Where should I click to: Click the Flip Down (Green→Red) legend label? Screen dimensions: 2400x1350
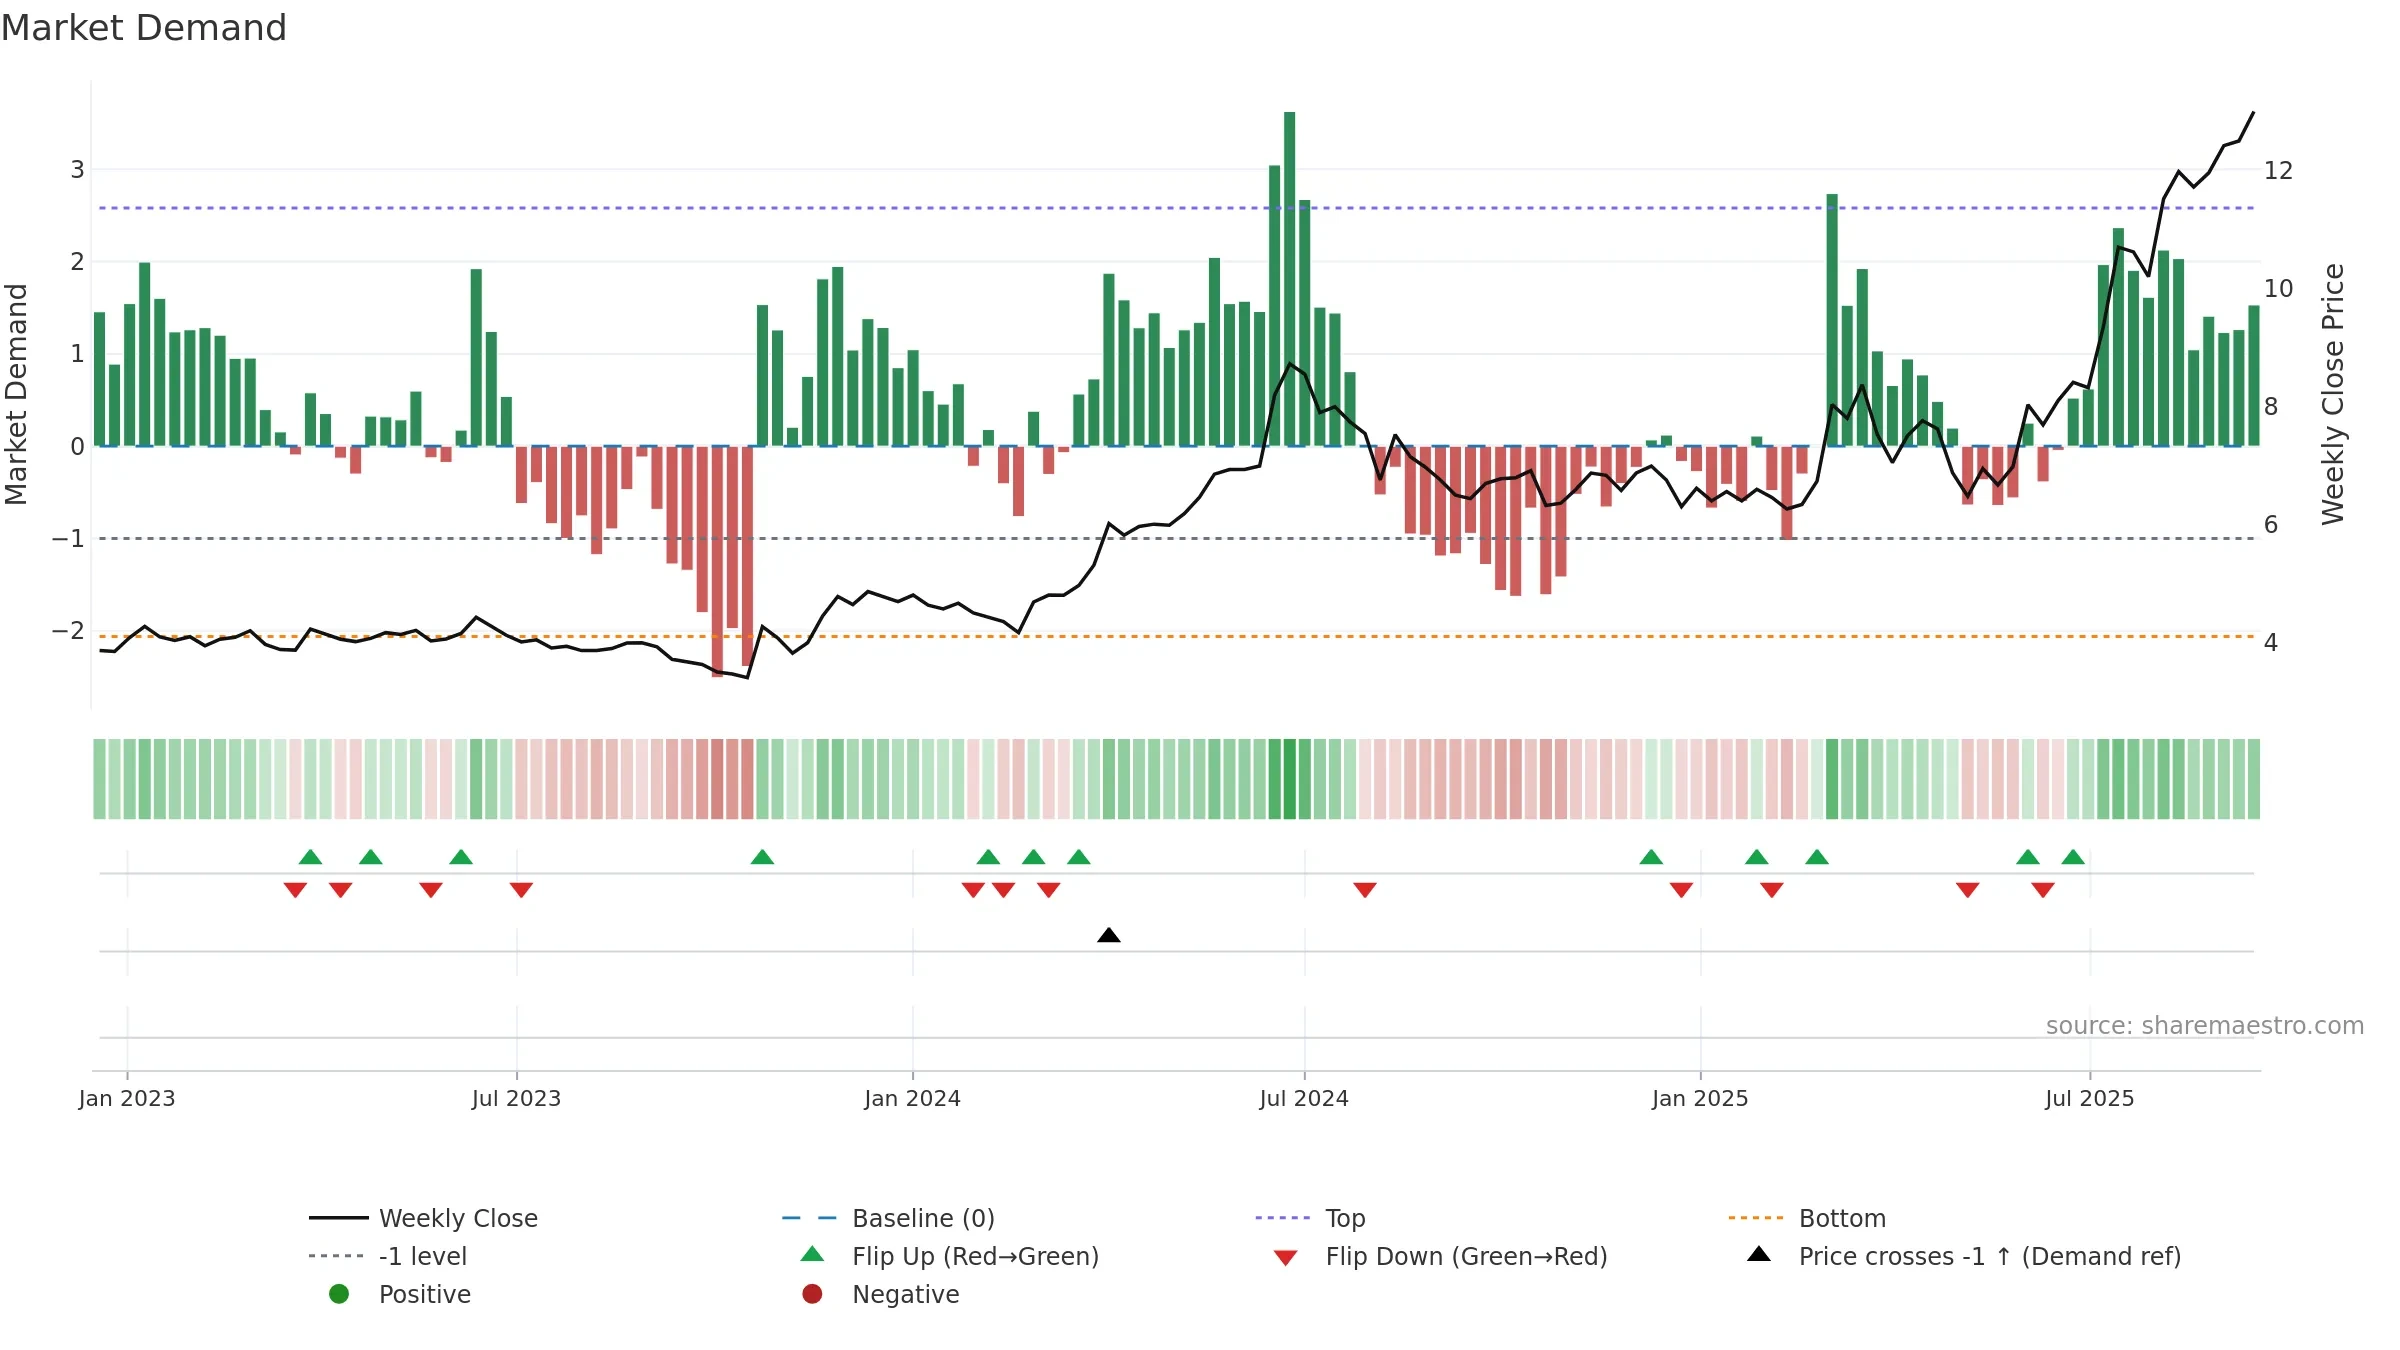point(1467,1256)
